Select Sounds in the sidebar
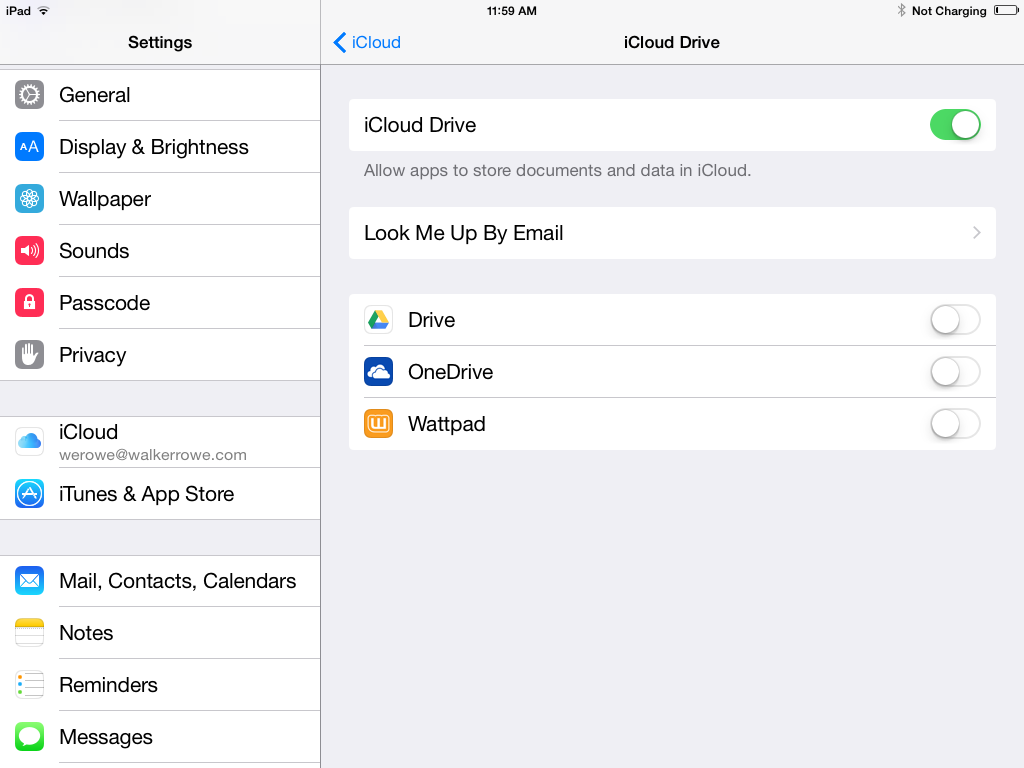 (x=160, y=251)
